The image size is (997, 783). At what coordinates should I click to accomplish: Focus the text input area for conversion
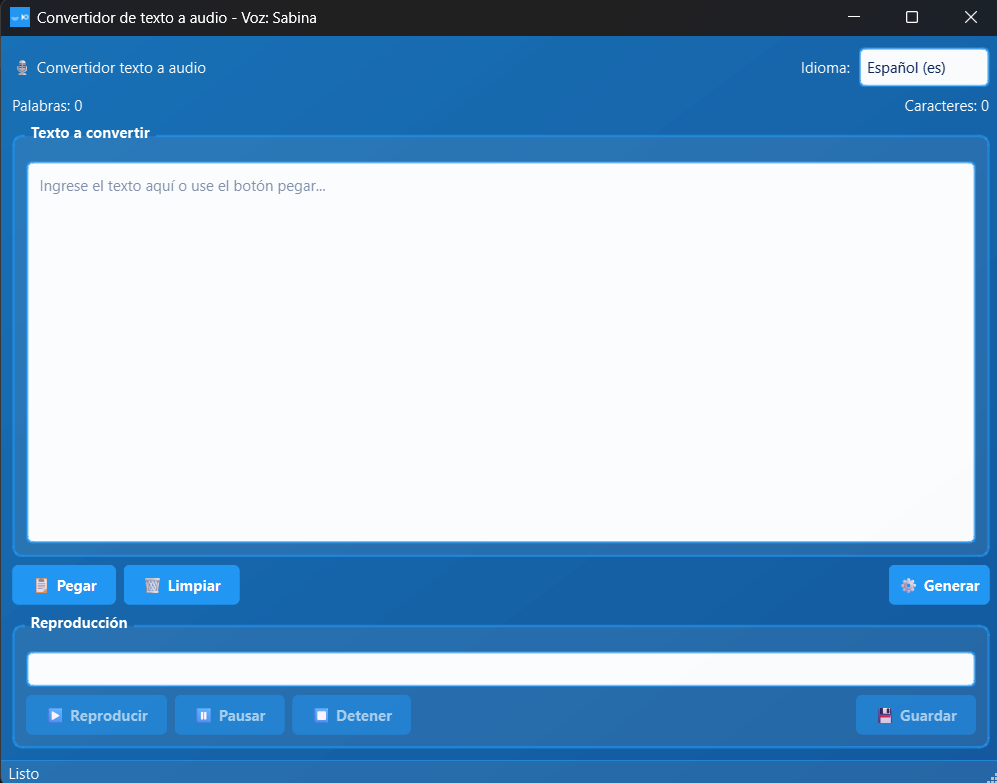click(x=500, y=352)
